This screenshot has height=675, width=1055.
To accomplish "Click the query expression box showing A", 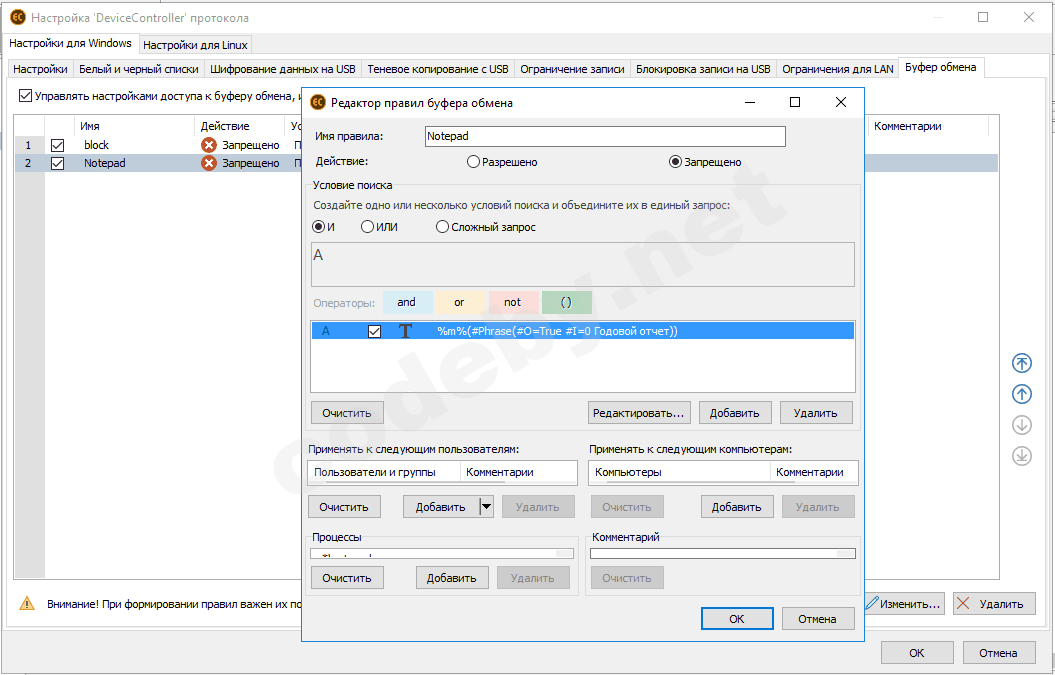I will click(x=583, y=264).
